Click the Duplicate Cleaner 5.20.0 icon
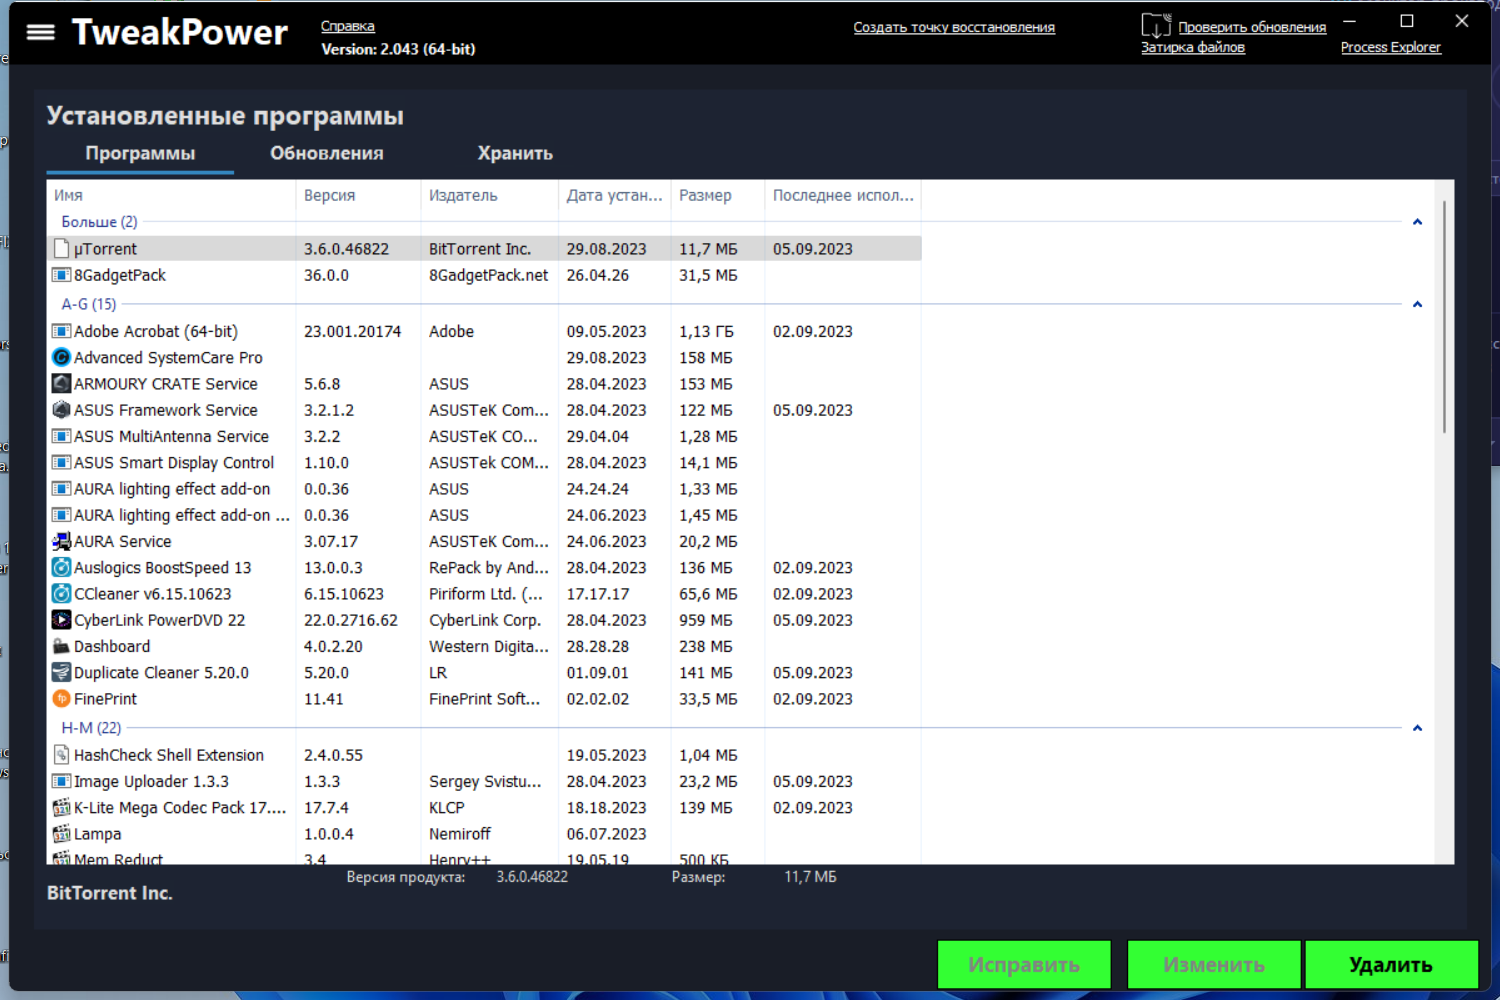 pyautogui.click(x=61, y=672)
